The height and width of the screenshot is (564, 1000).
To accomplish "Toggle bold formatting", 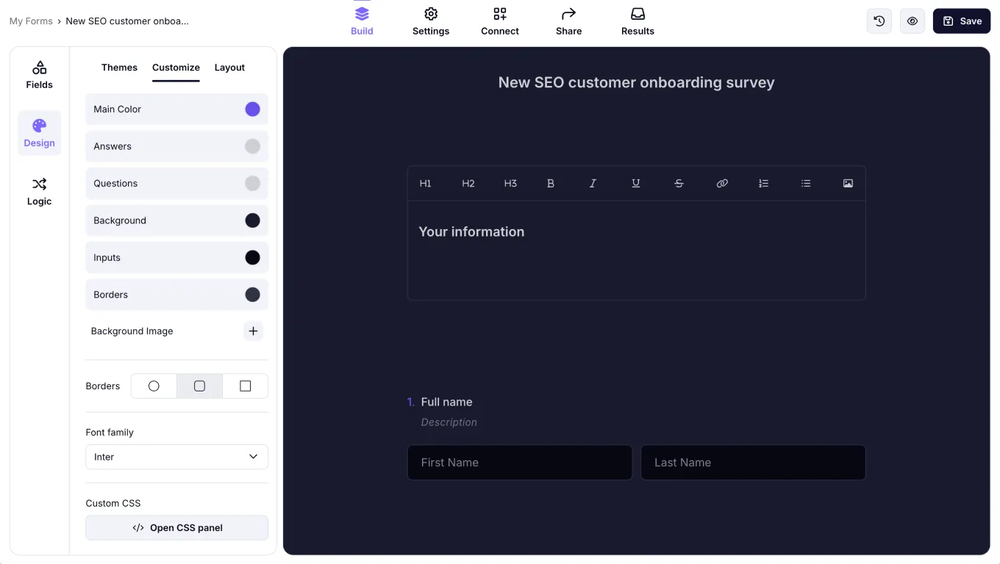I will pyautogui.click(x=550, y=183).
